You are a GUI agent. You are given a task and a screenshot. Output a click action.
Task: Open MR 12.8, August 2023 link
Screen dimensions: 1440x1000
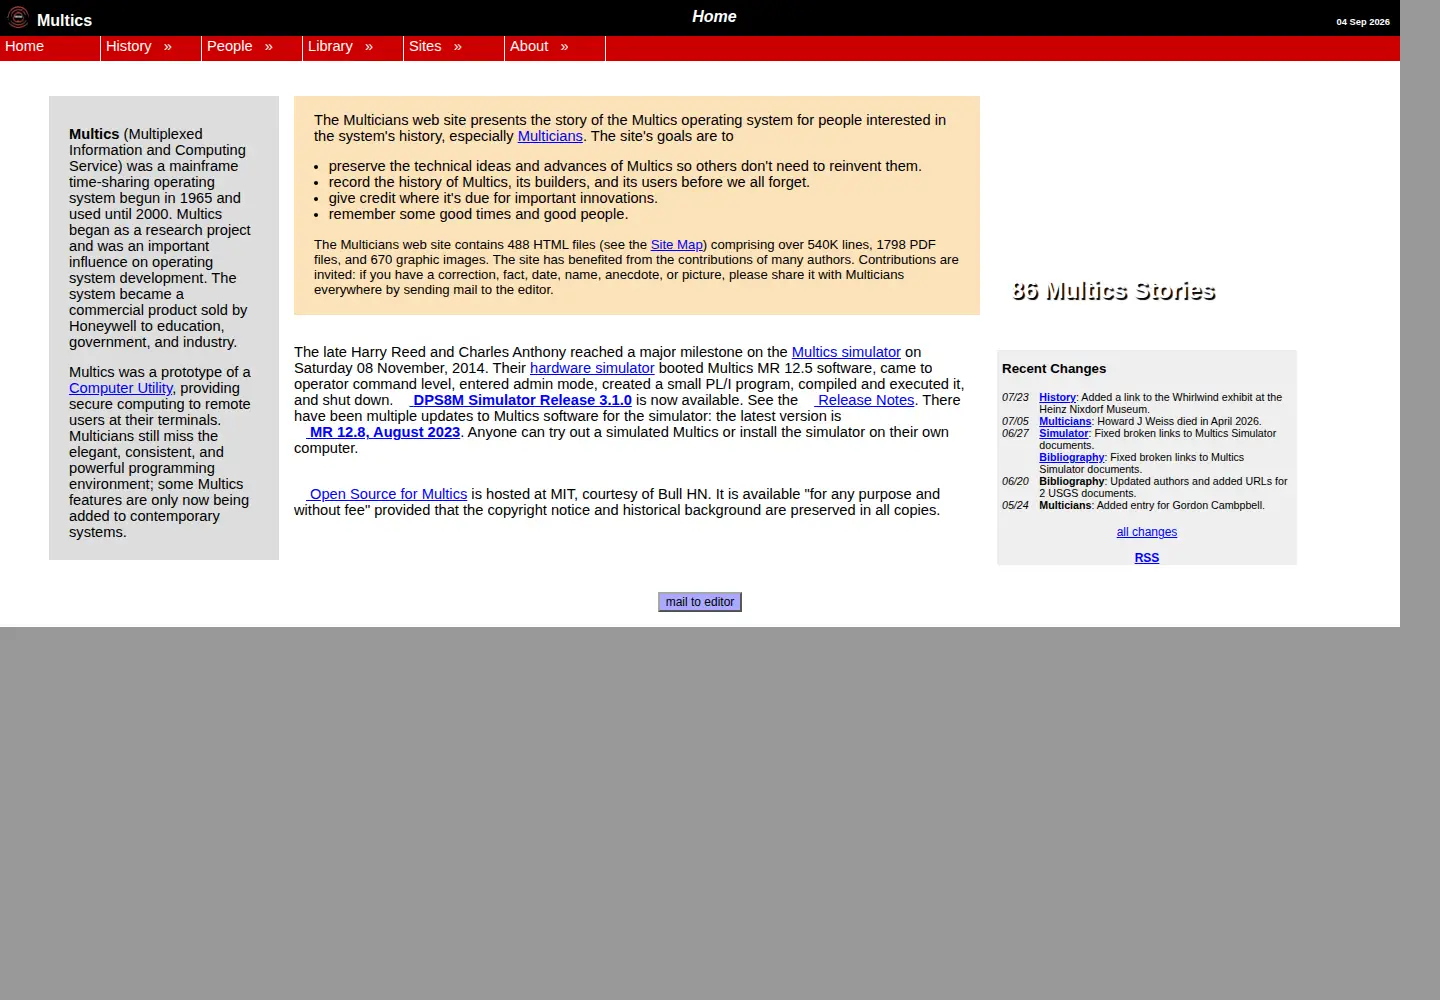[x=383, y=432]
